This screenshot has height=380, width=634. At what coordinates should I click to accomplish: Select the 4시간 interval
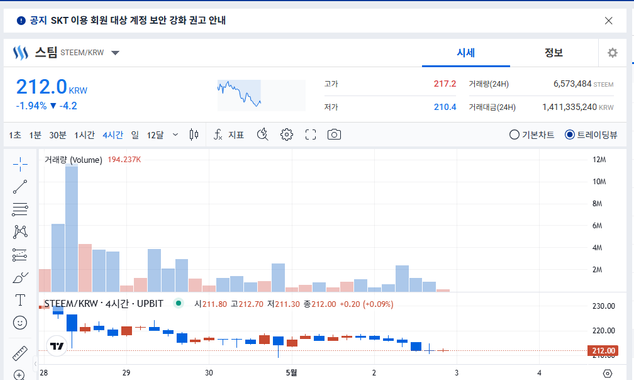(112, 135)
